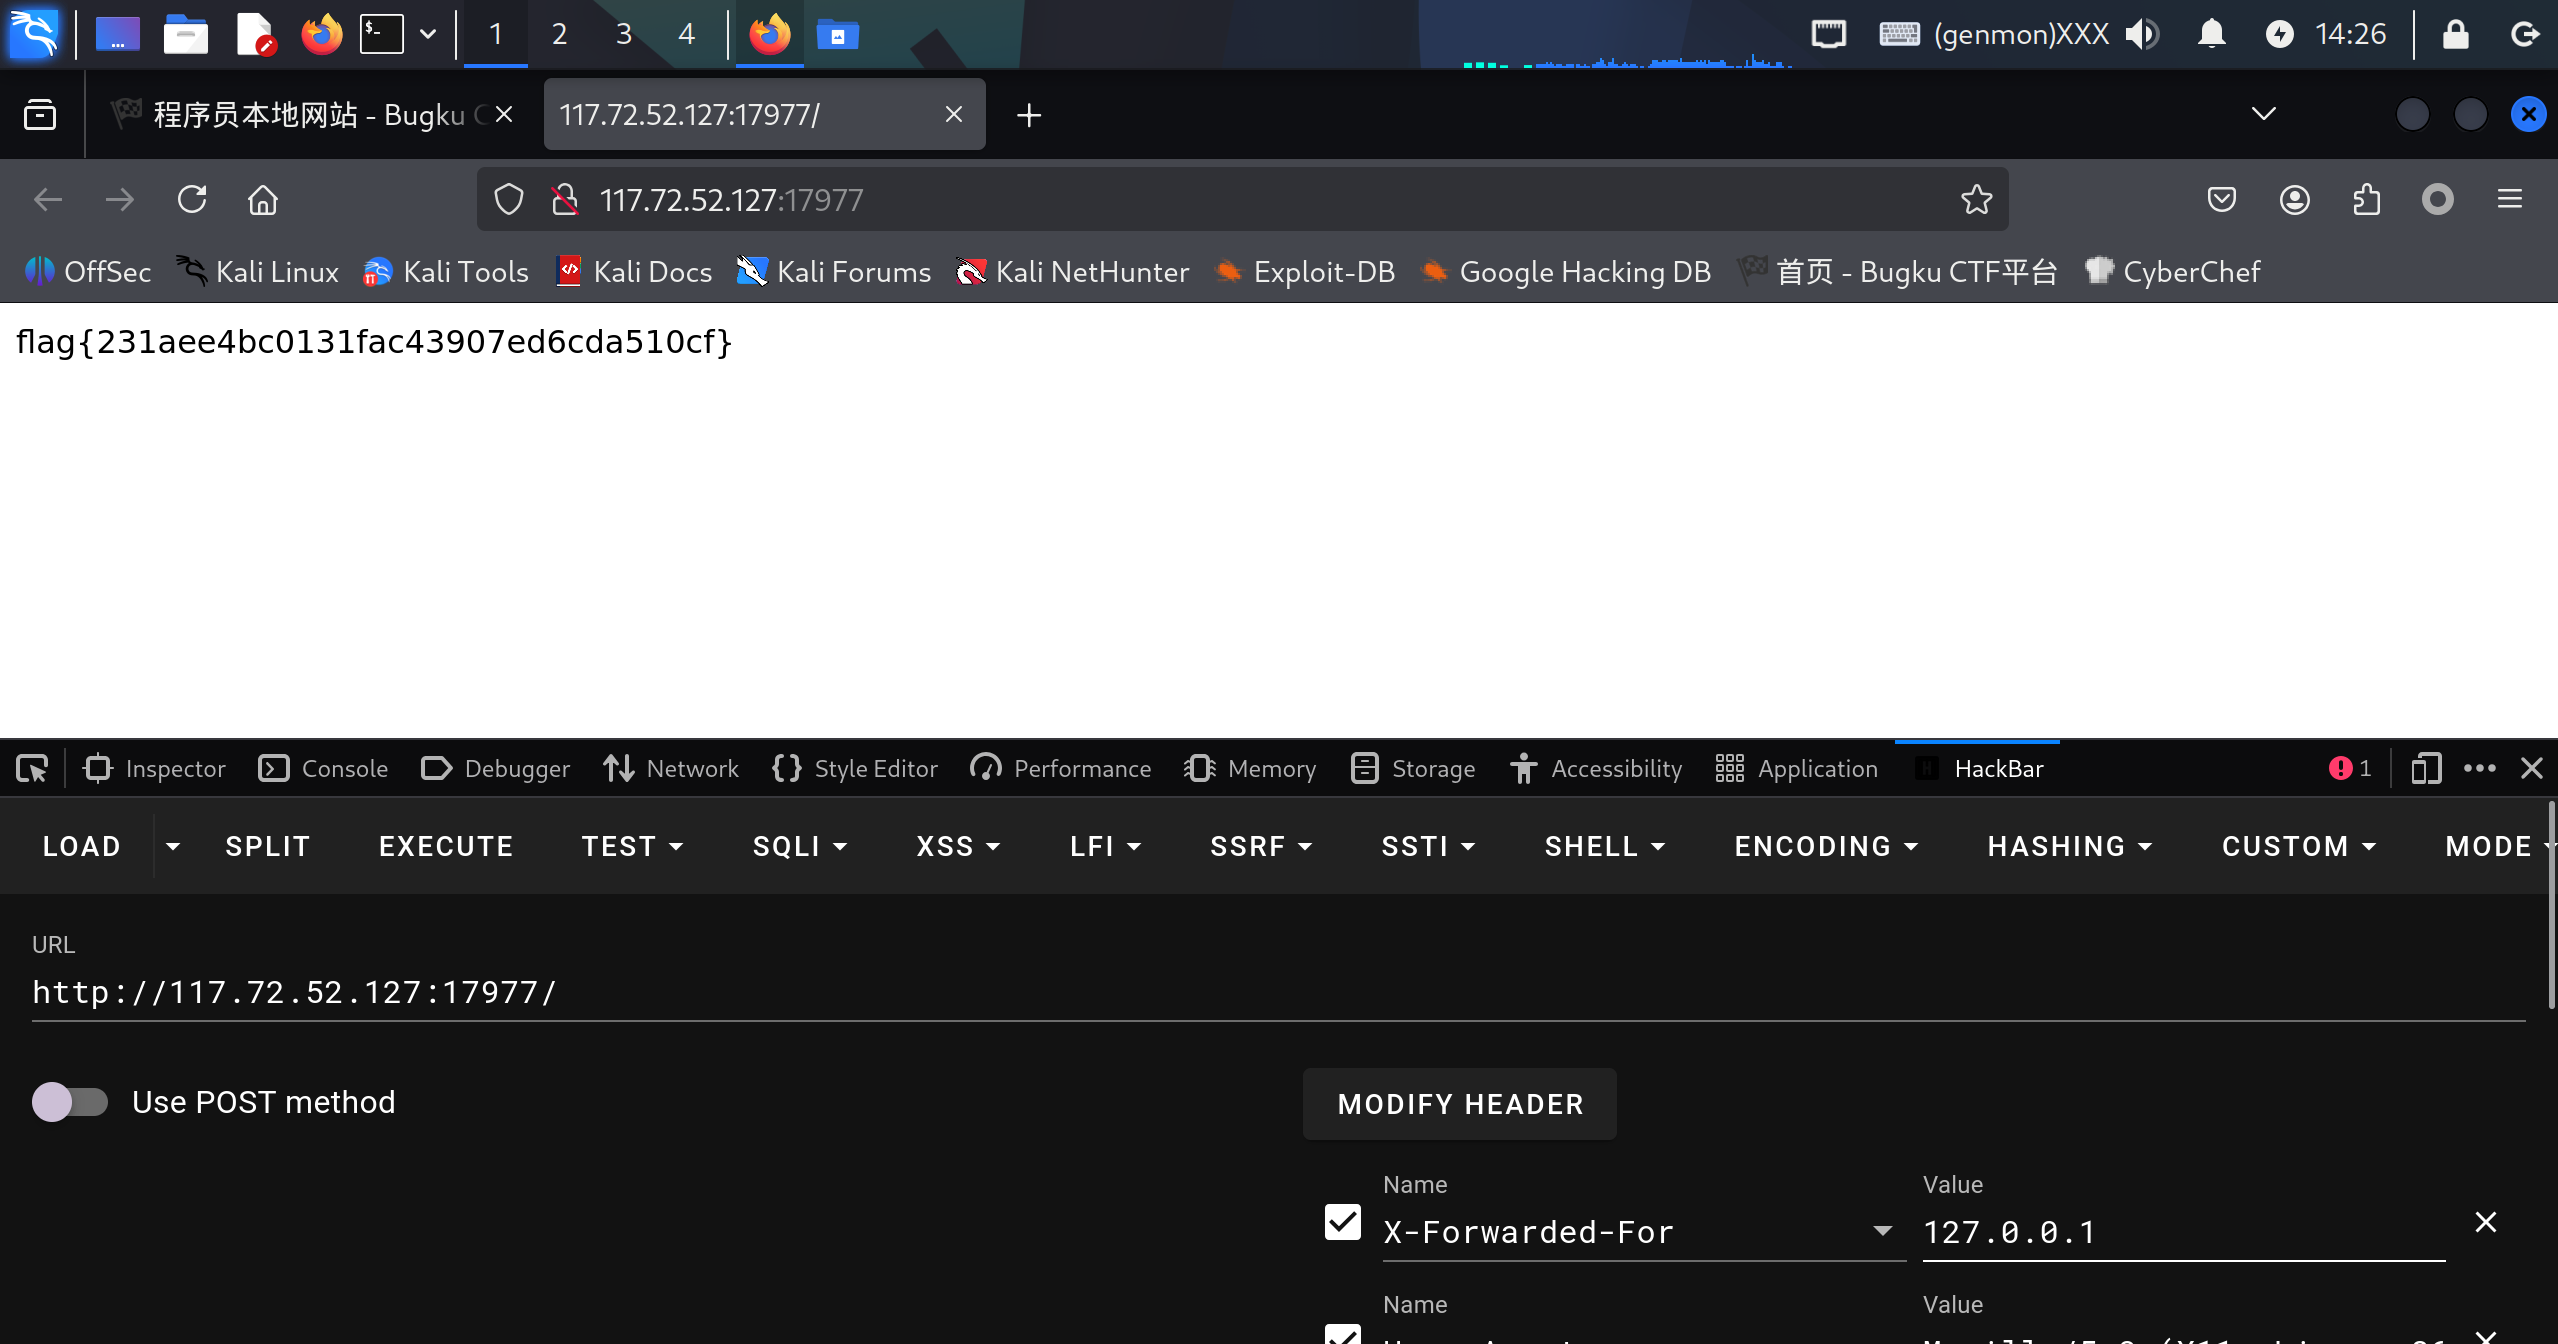
Task: Bookmark page with the star icon
Action: pyautogui.click(x=1976, y=200)
